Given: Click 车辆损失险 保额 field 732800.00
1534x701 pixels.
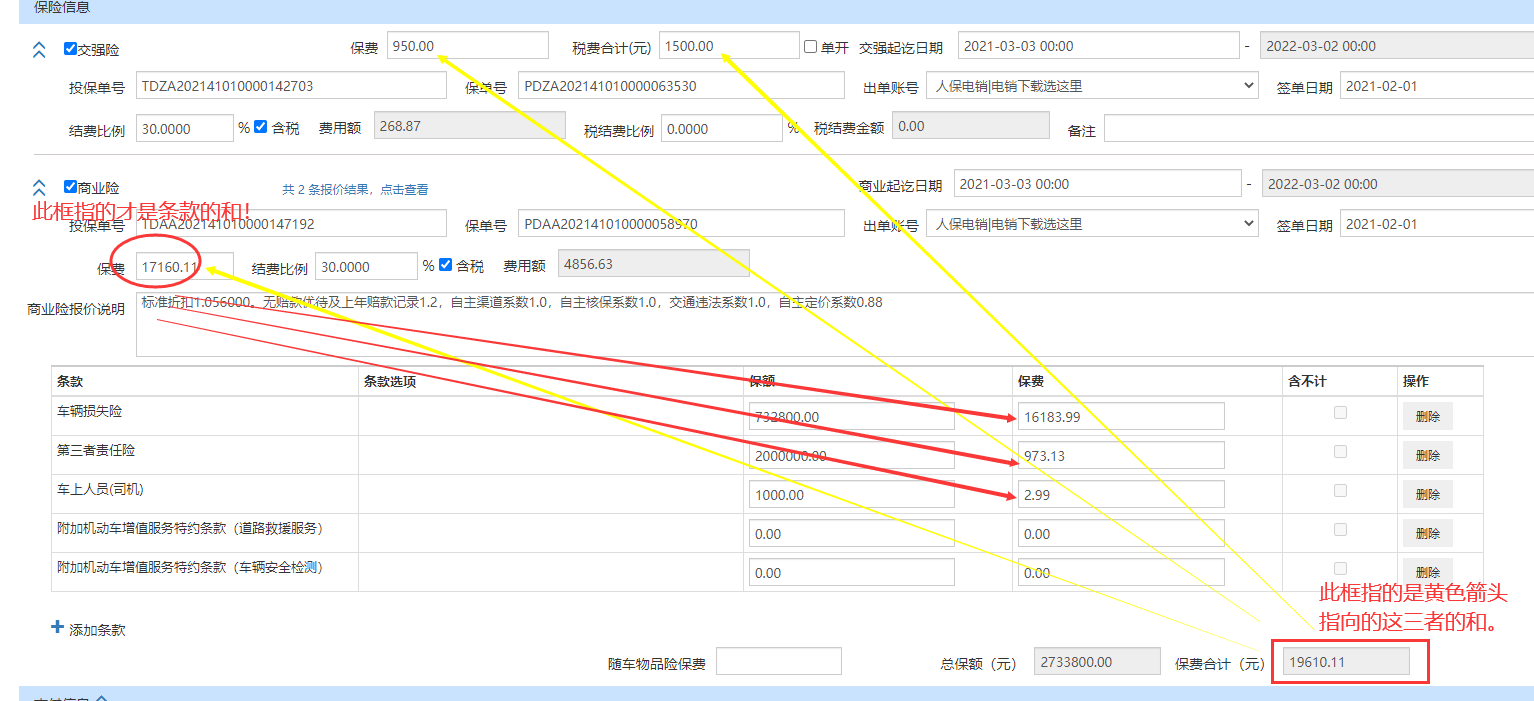Looking at the screenshot, I should click(x=852, y=416).
